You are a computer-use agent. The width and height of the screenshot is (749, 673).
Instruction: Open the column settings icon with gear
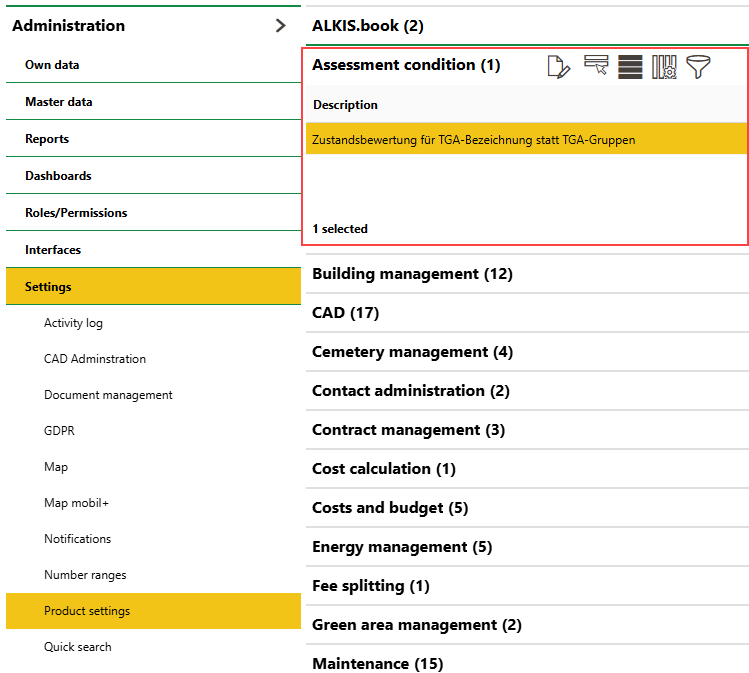tap(664, 67)
